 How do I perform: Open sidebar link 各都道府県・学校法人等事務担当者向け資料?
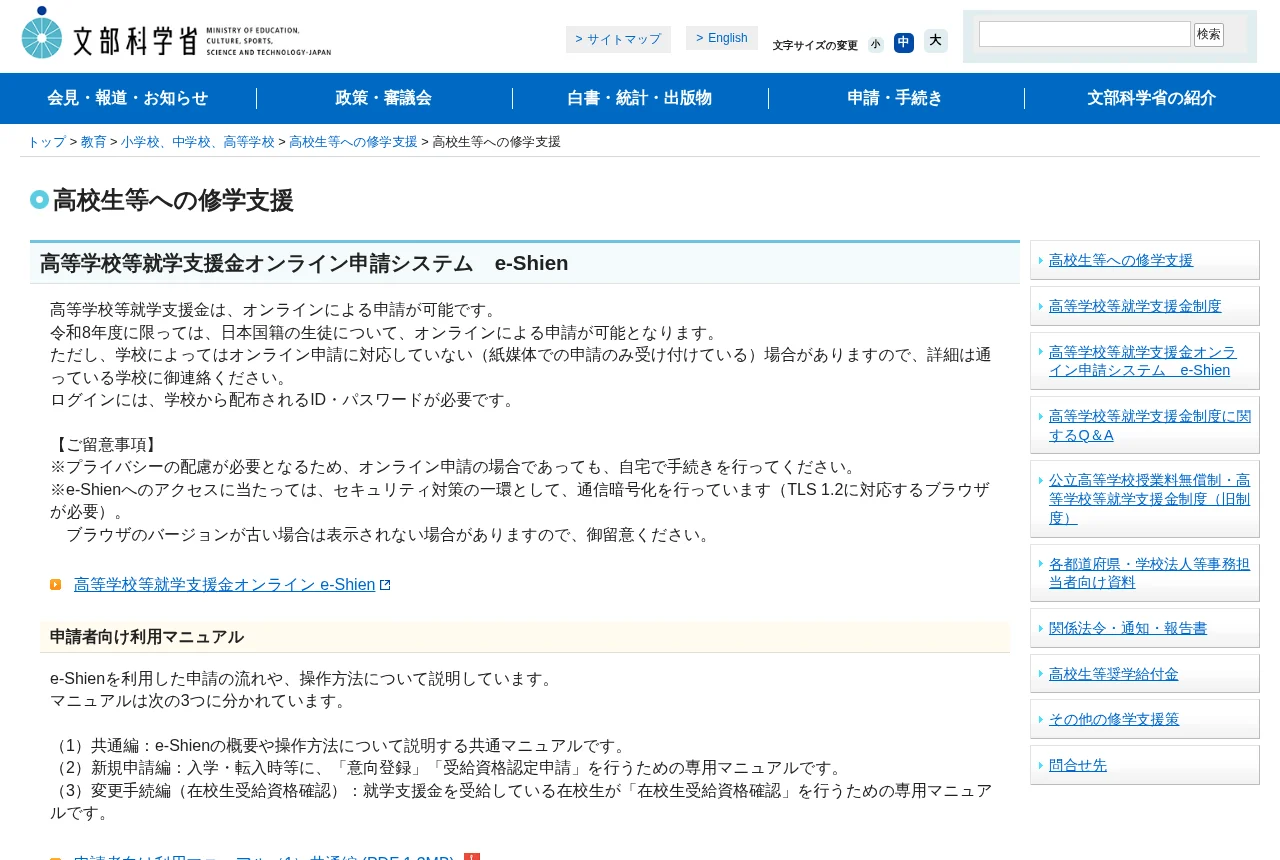click(1150, 573)
